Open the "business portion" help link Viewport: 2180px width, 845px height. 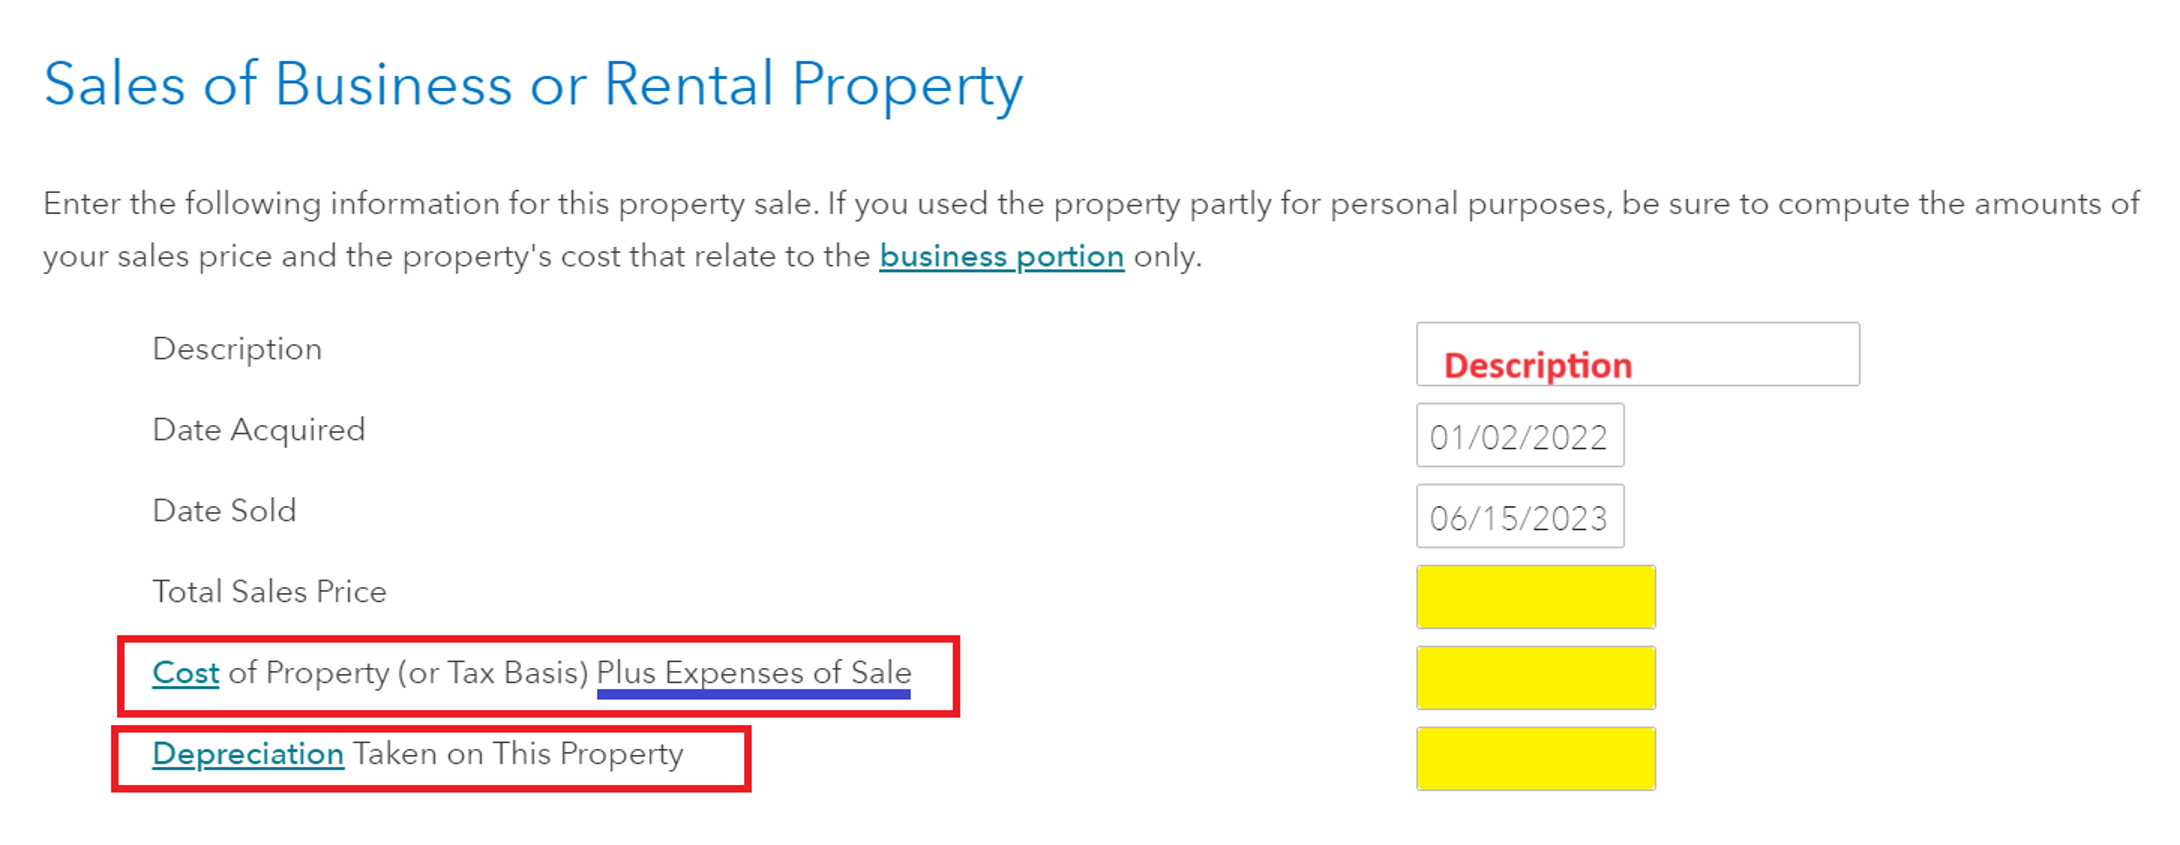pos(1001,257)
